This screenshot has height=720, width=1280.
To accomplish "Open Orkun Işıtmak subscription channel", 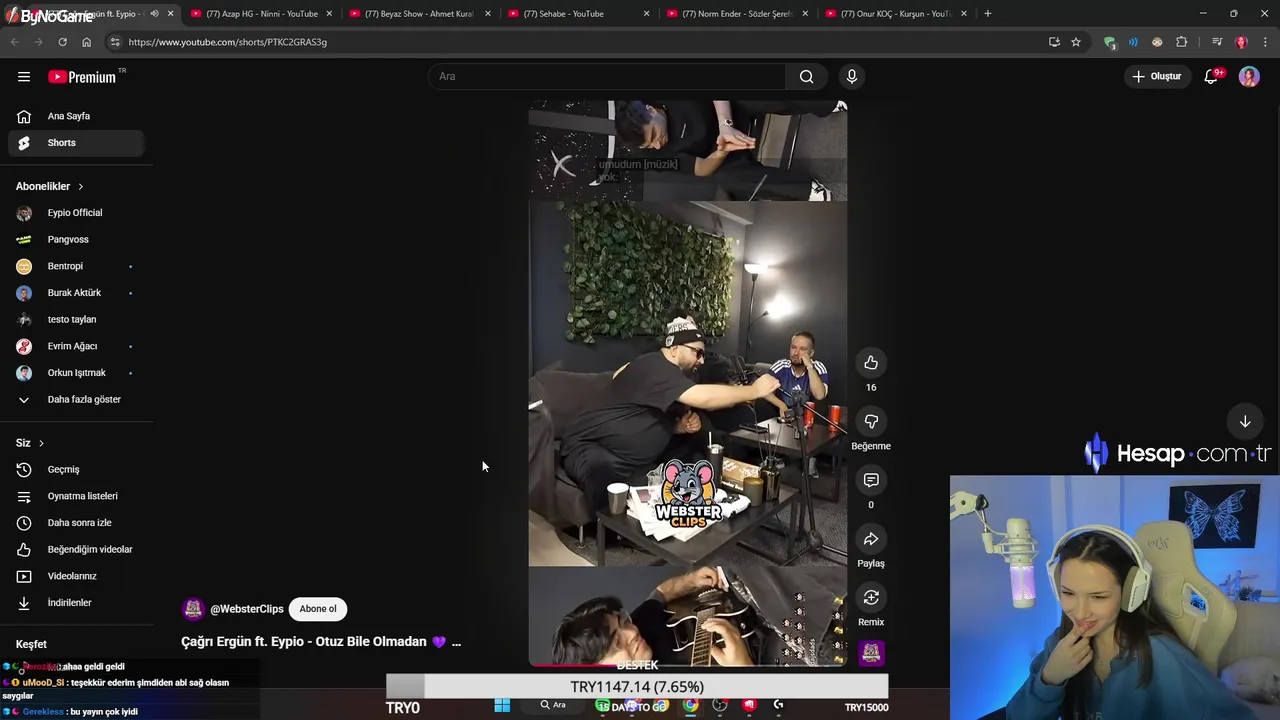I will pos(76,373).
